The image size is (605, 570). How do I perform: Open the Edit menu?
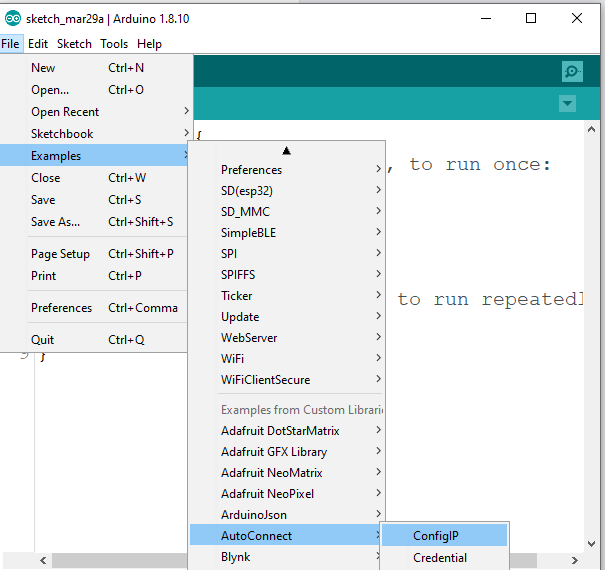click(x=38, y=44)
